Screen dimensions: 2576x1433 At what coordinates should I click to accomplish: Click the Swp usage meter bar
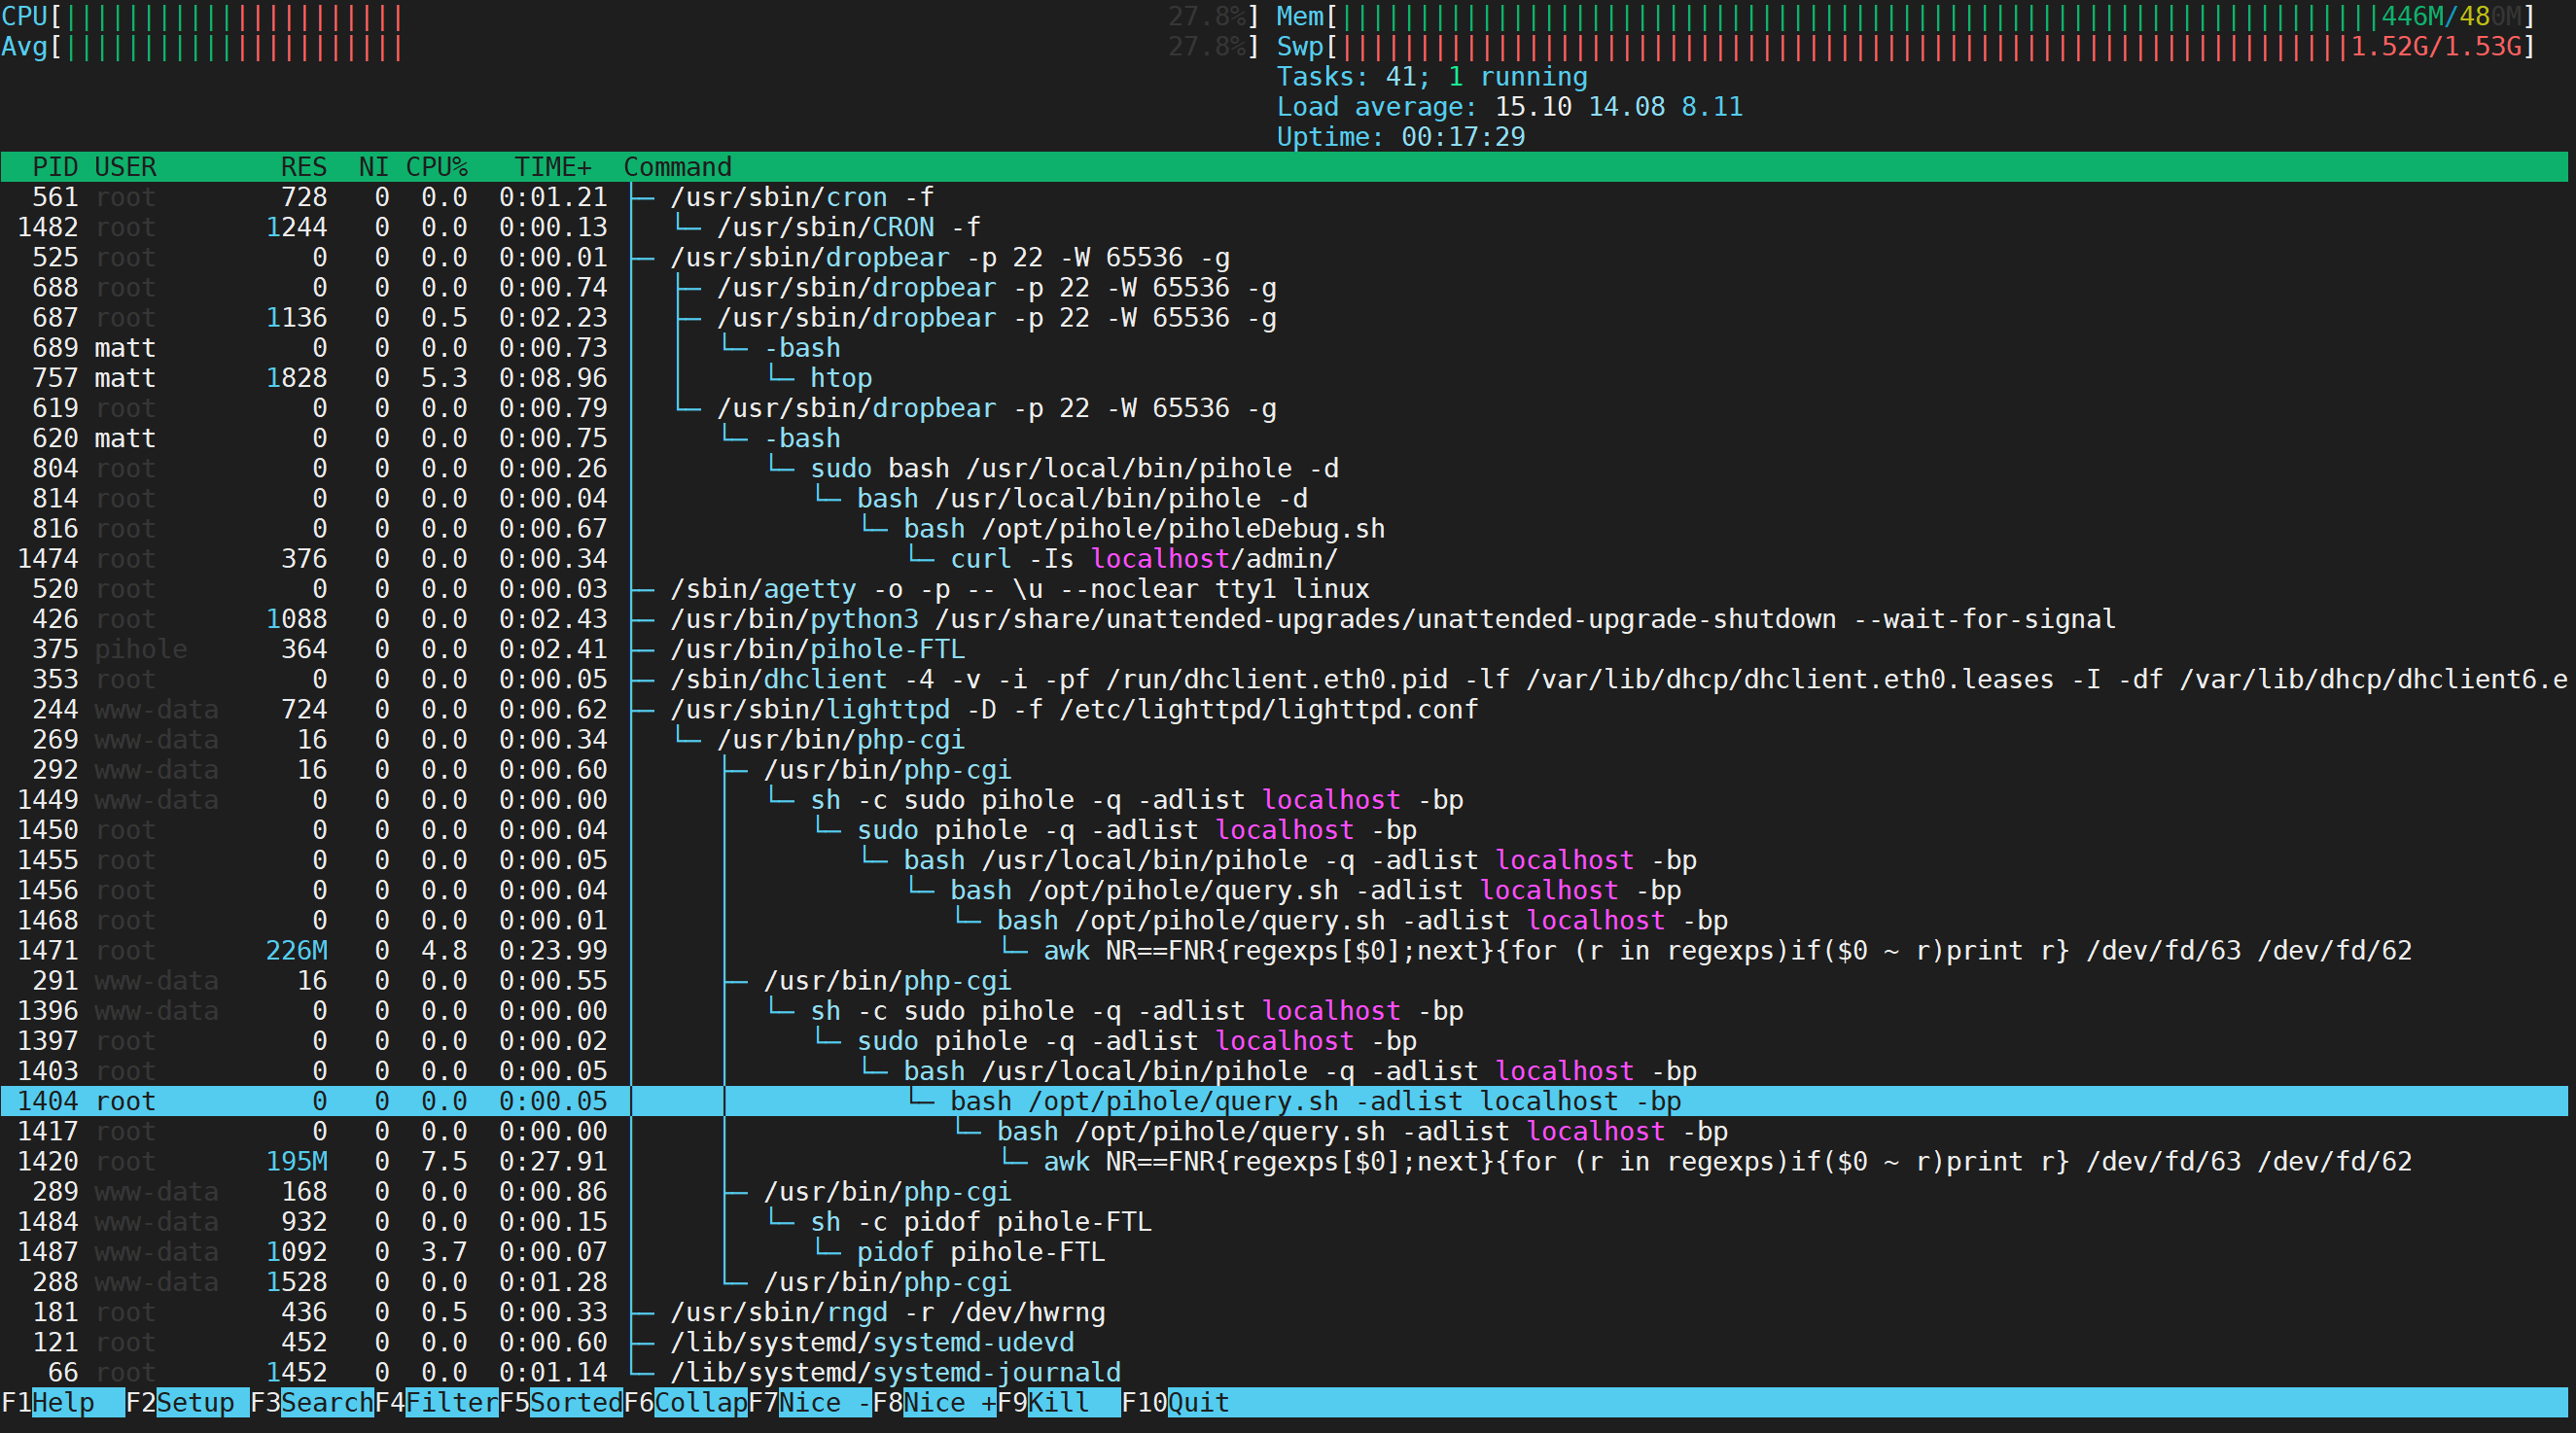tap(1906, 47)
